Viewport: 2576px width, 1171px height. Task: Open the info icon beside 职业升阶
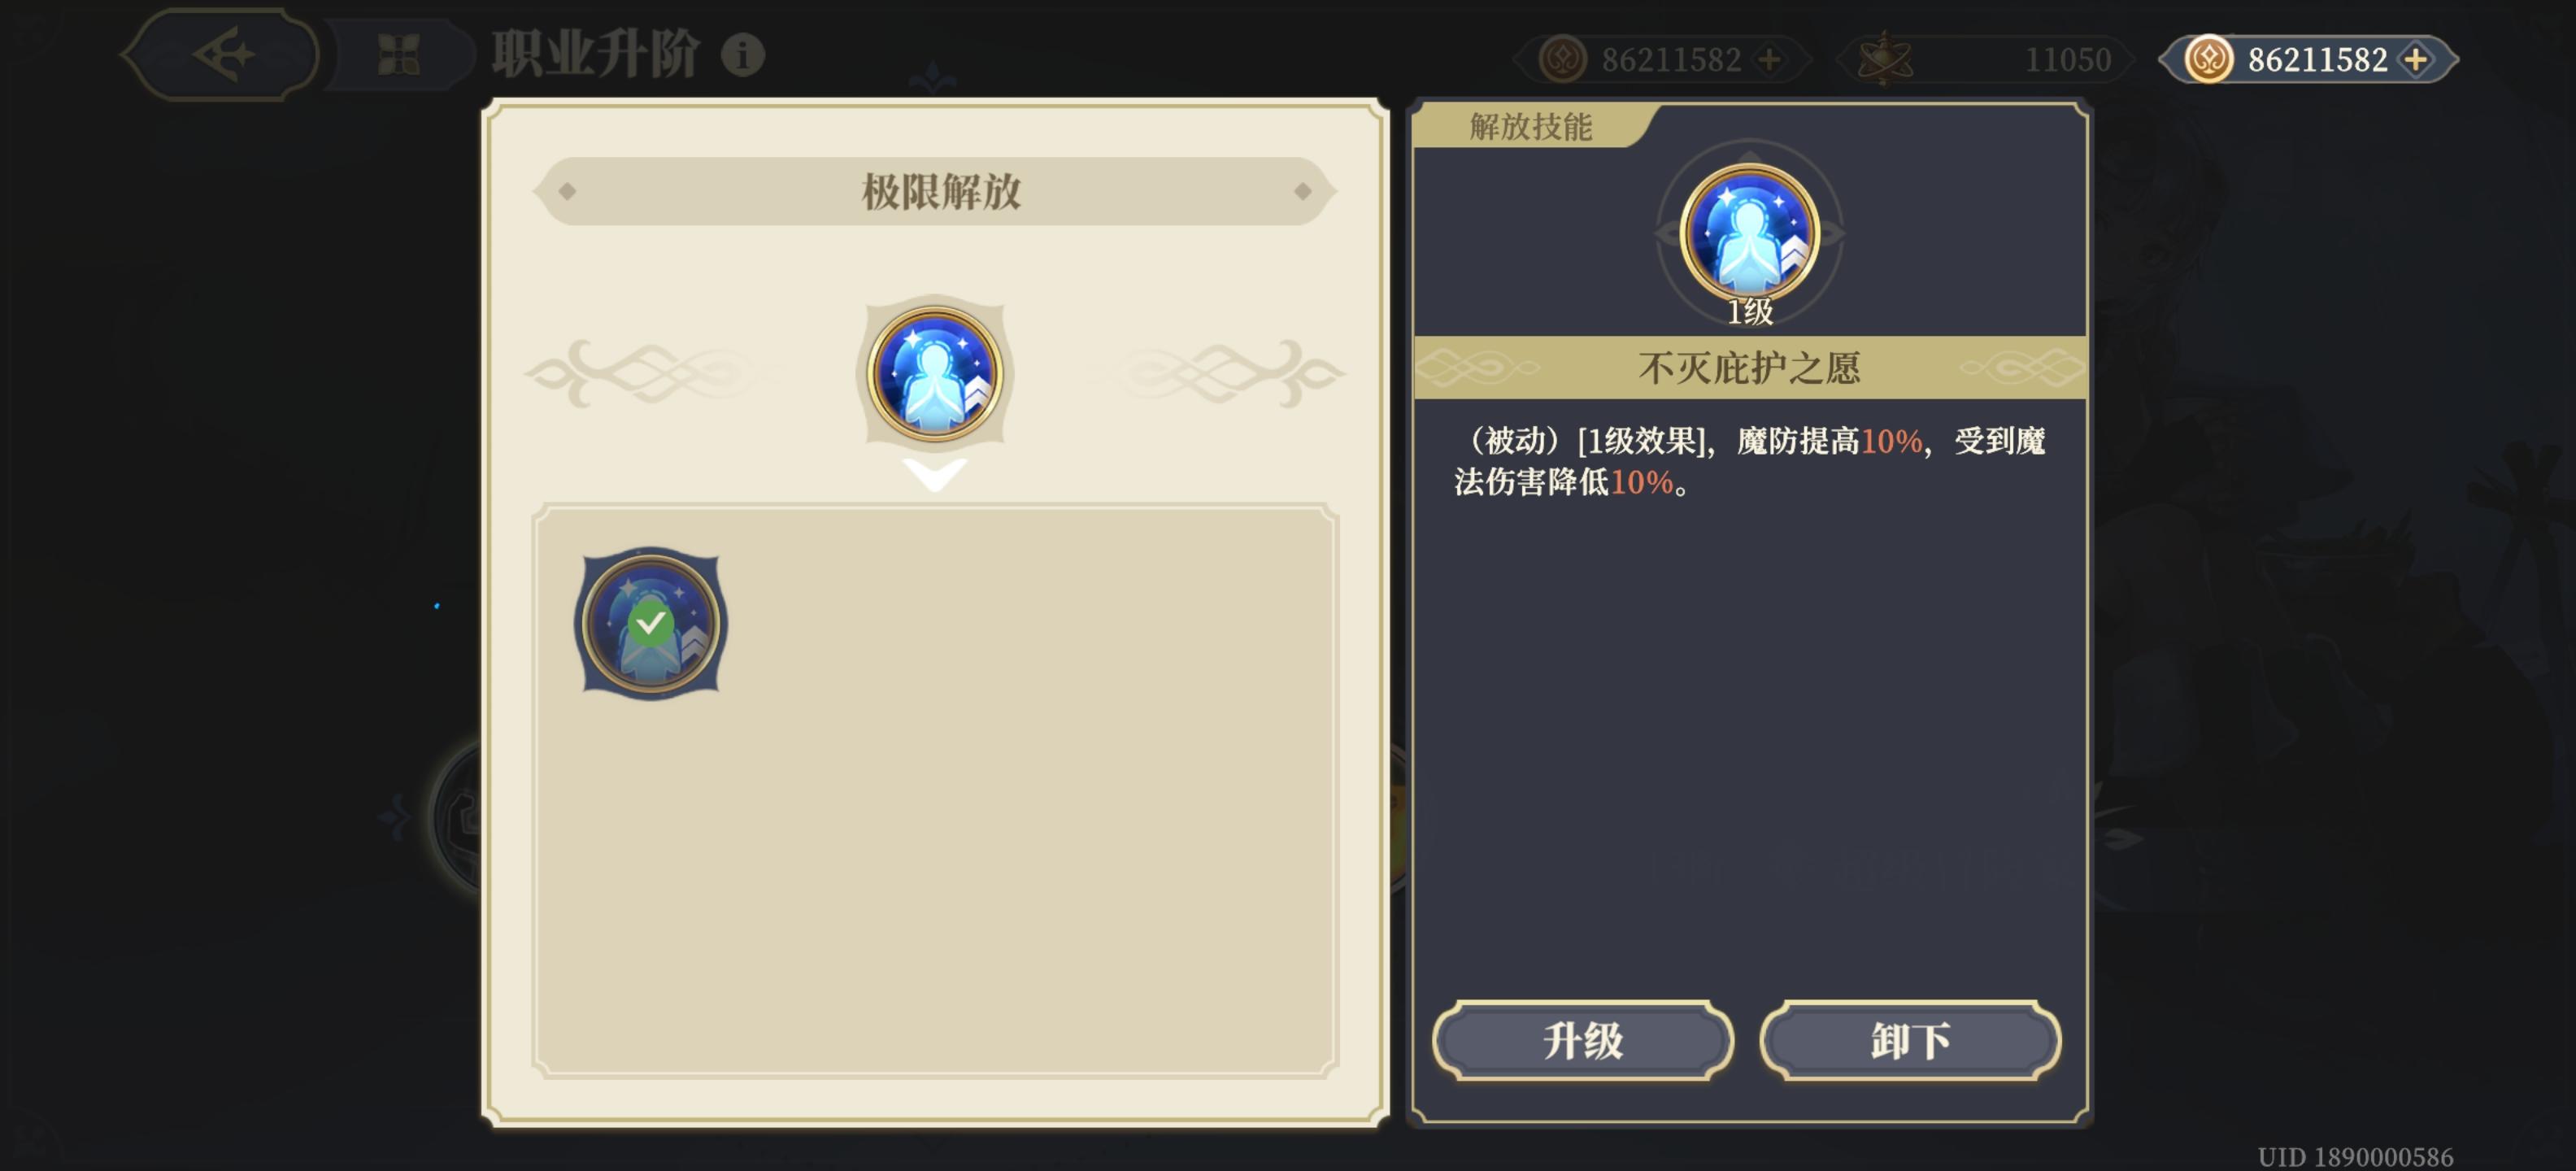pos(742,55)
